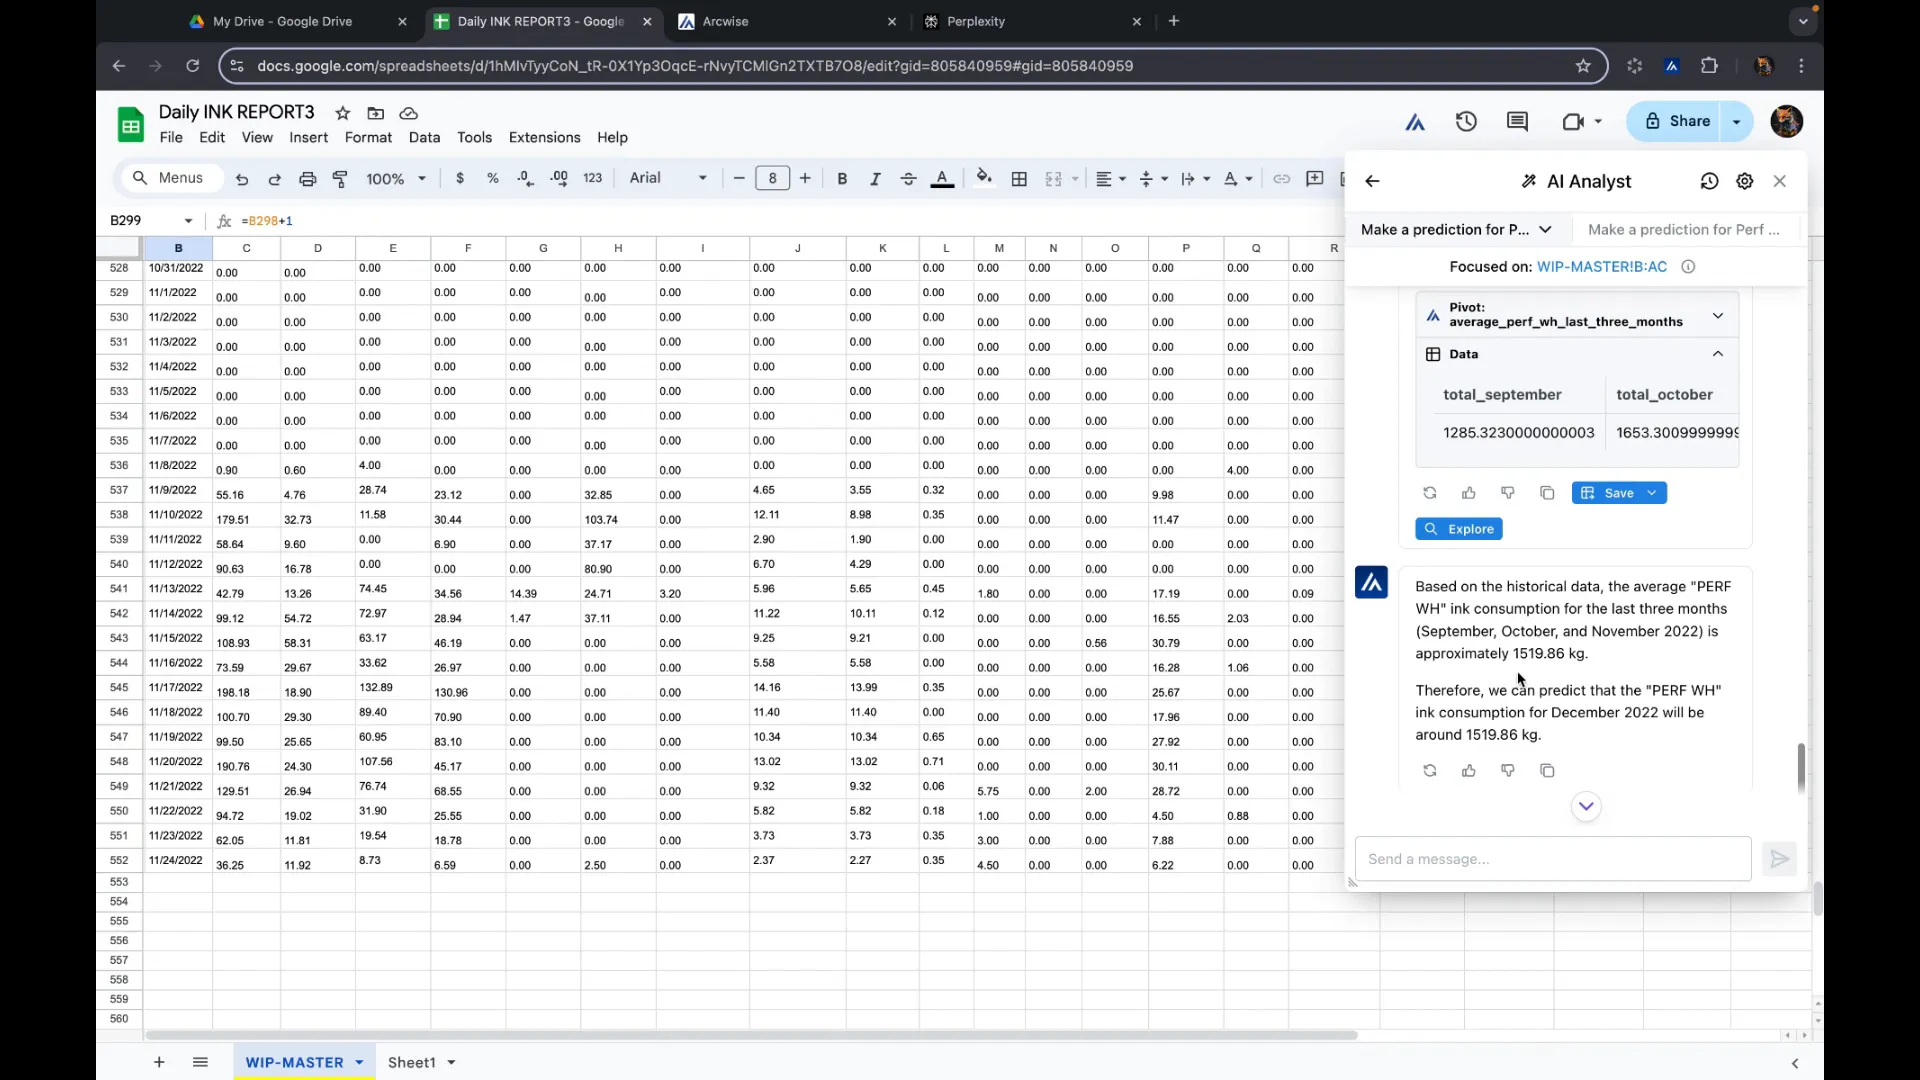1920x1080 pixels.
Task: Collapse the Data panel section
Action: pyautogui.click(x=1724, y=353)
